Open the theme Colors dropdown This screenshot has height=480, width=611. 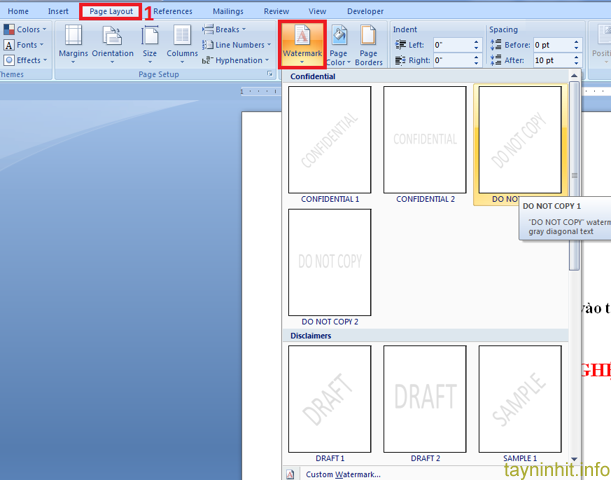coord(25,30)
